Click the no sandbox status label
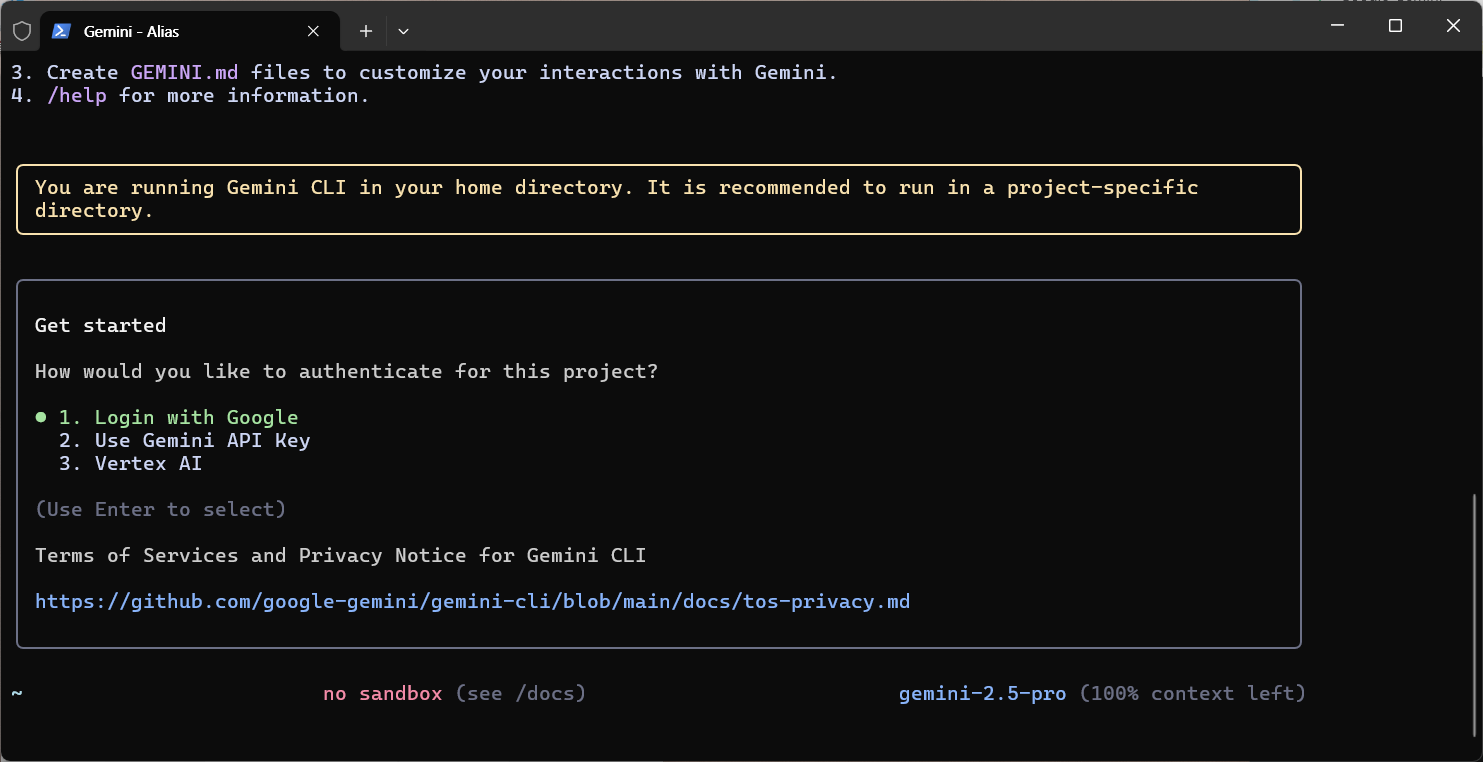The height and width of the screenshot is (762, 1483). [382, 693]
